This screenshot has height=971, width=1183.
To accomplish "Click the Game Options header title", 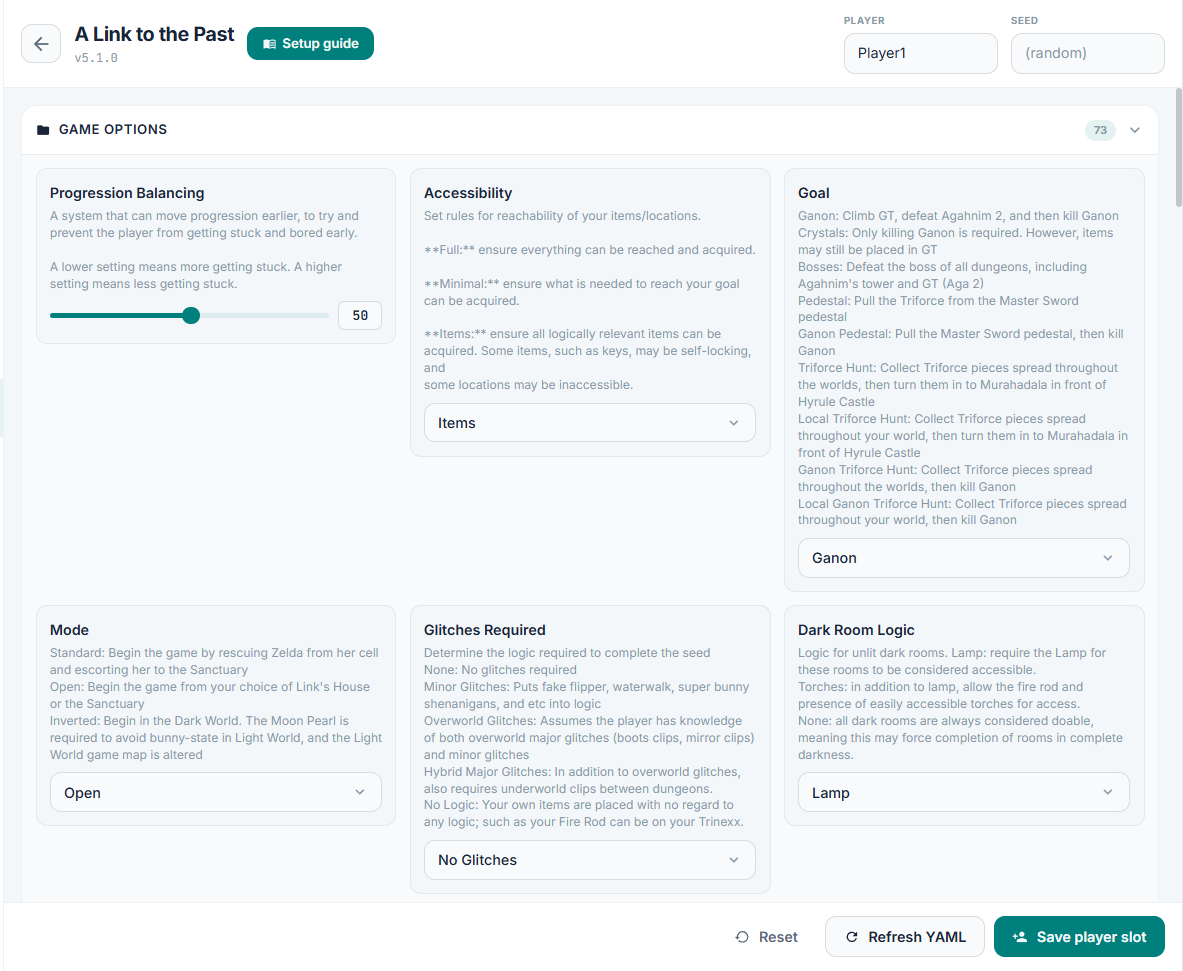I will click(113, 130).
